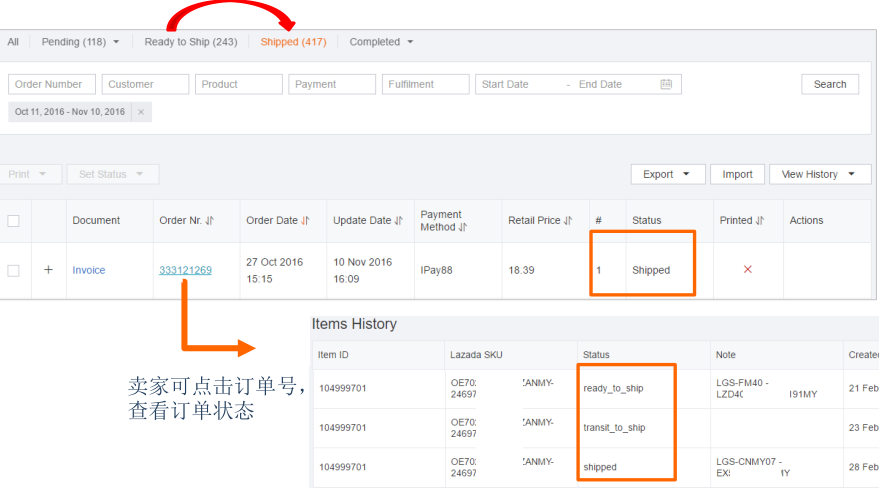Click the Document column header
This screenshot has height=488, width=879.
point(96,221)
